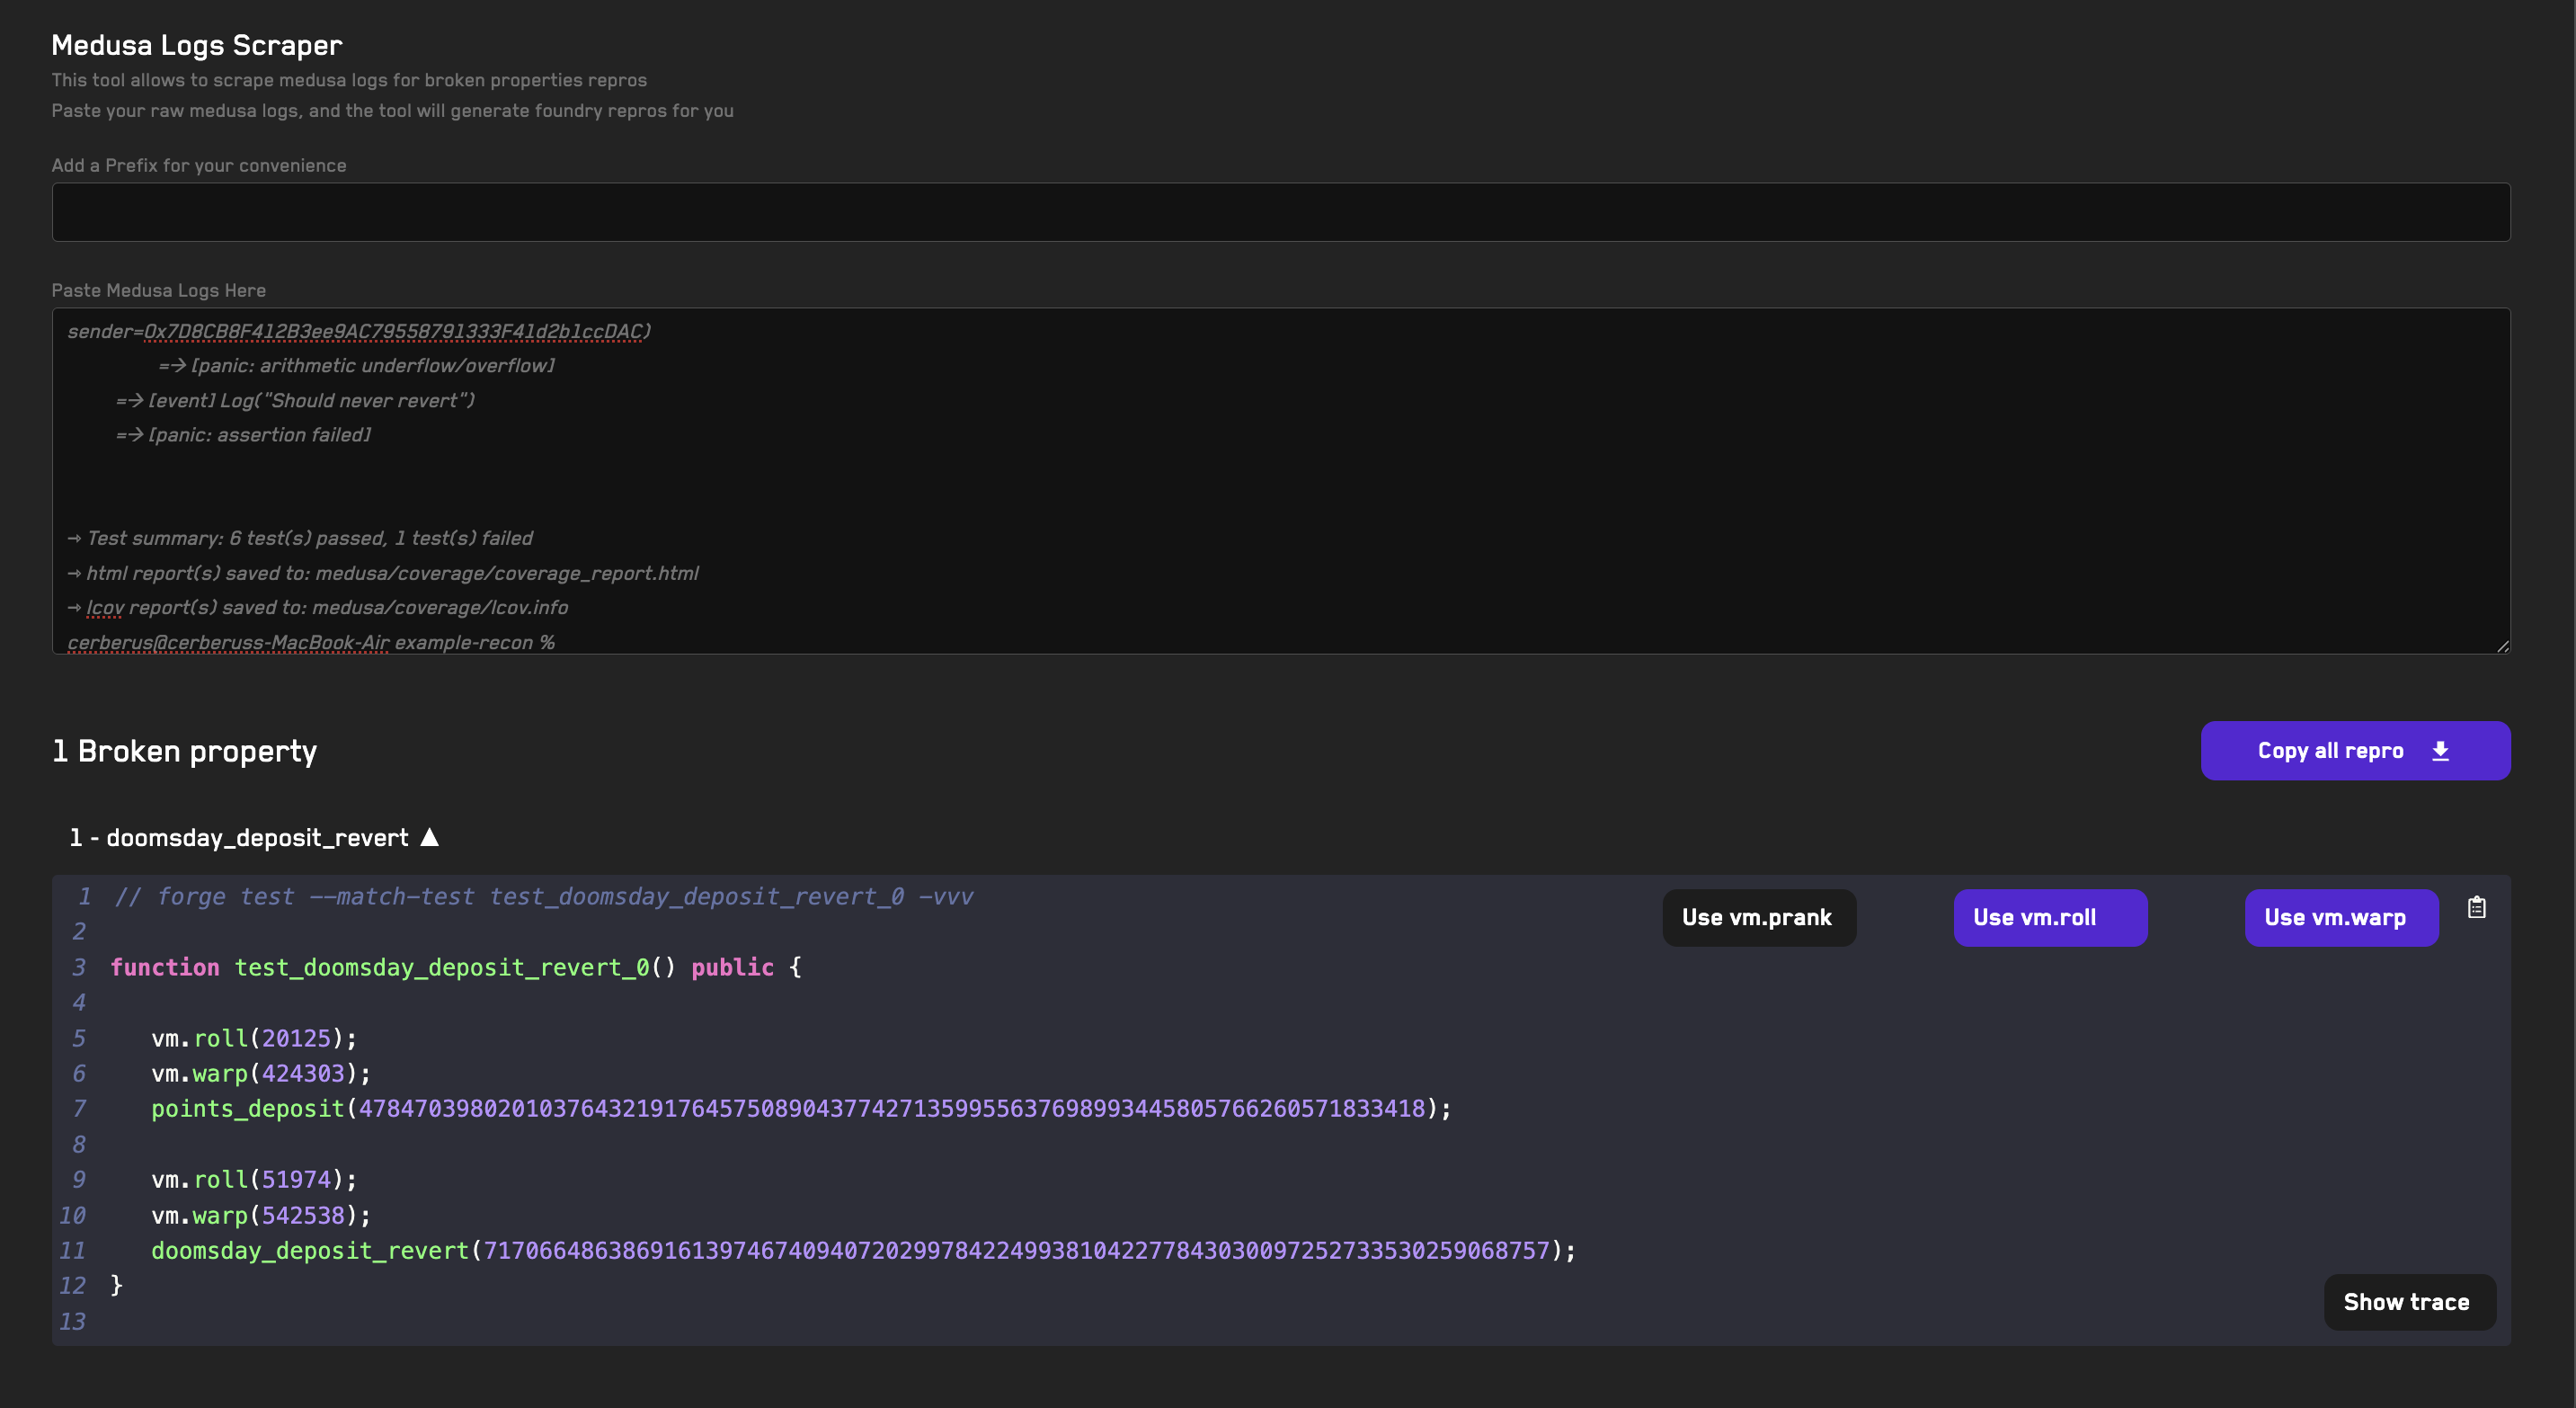Click line number 13 in code gutter
This screenshot has width=2576, height=1408.
tap(72, 1321)
